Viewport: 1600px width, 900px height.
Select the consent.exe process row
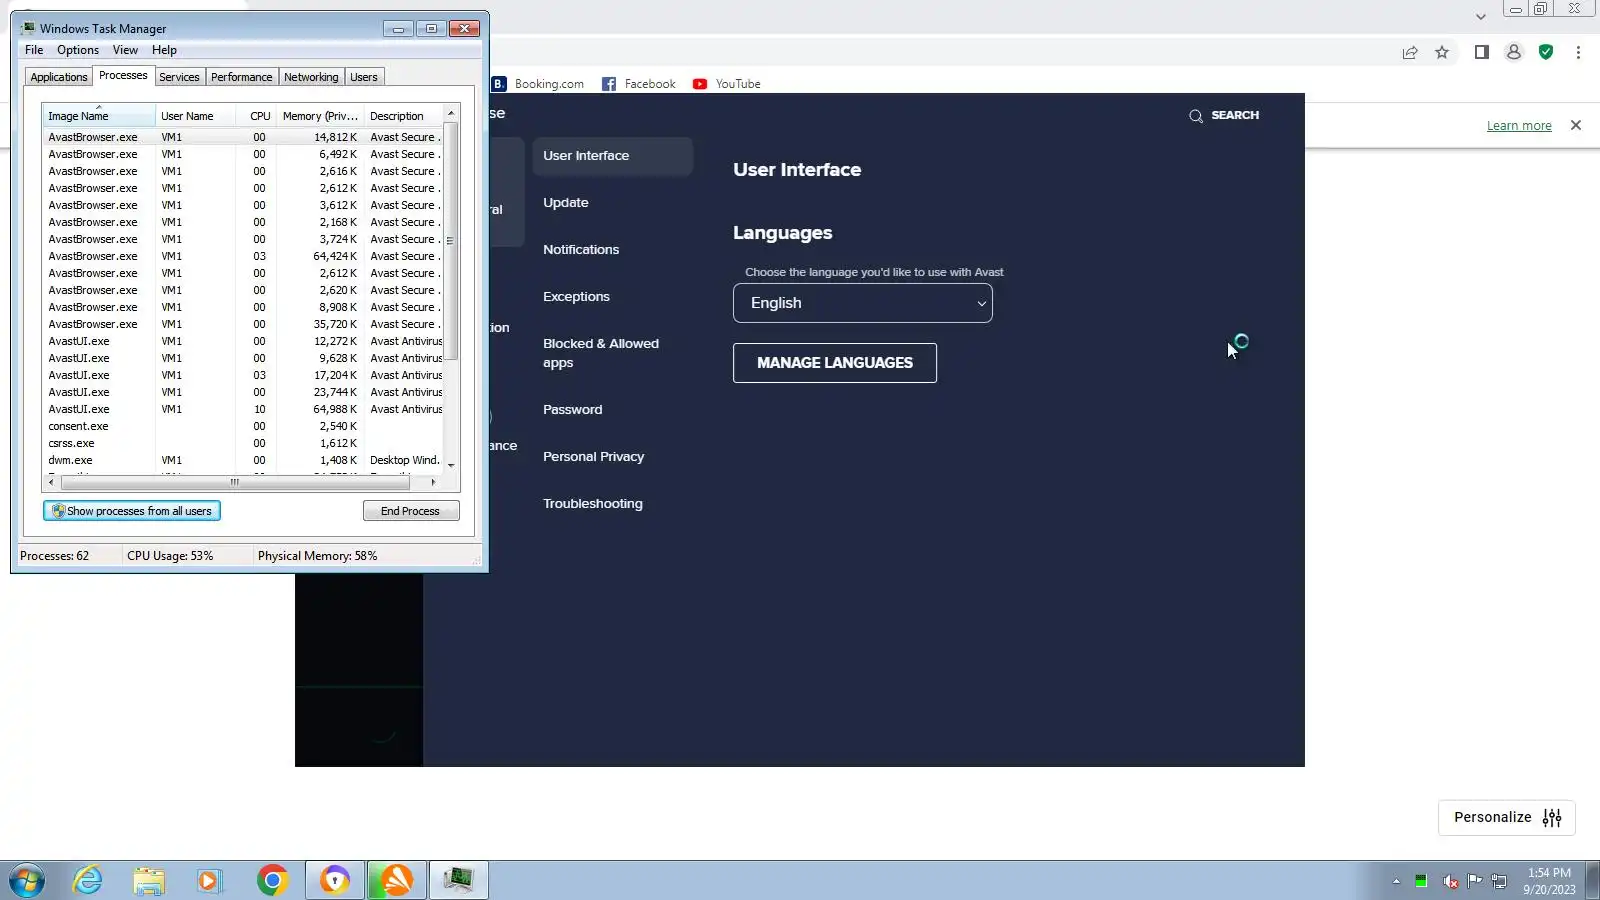point(243,426)
